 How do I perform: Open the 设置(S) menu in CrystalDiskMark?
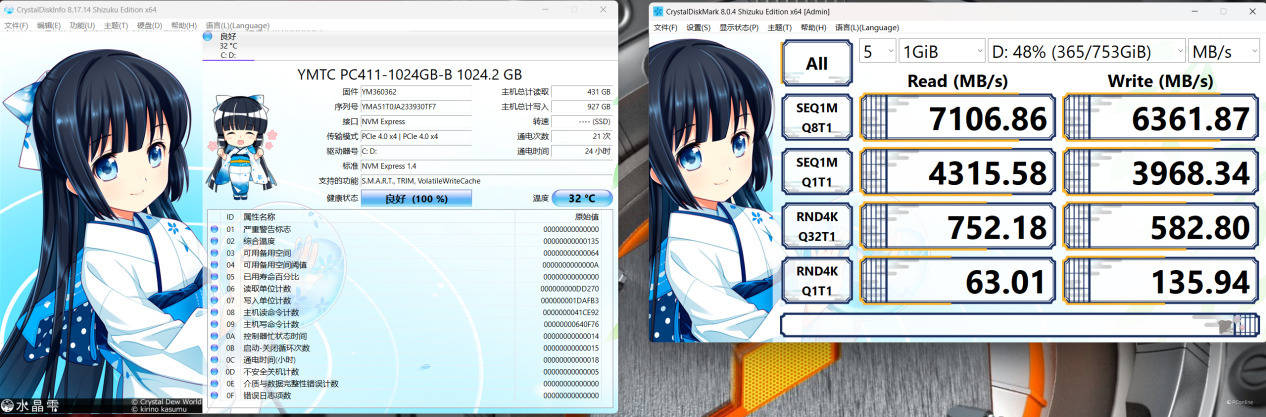[x=699, y=27]
